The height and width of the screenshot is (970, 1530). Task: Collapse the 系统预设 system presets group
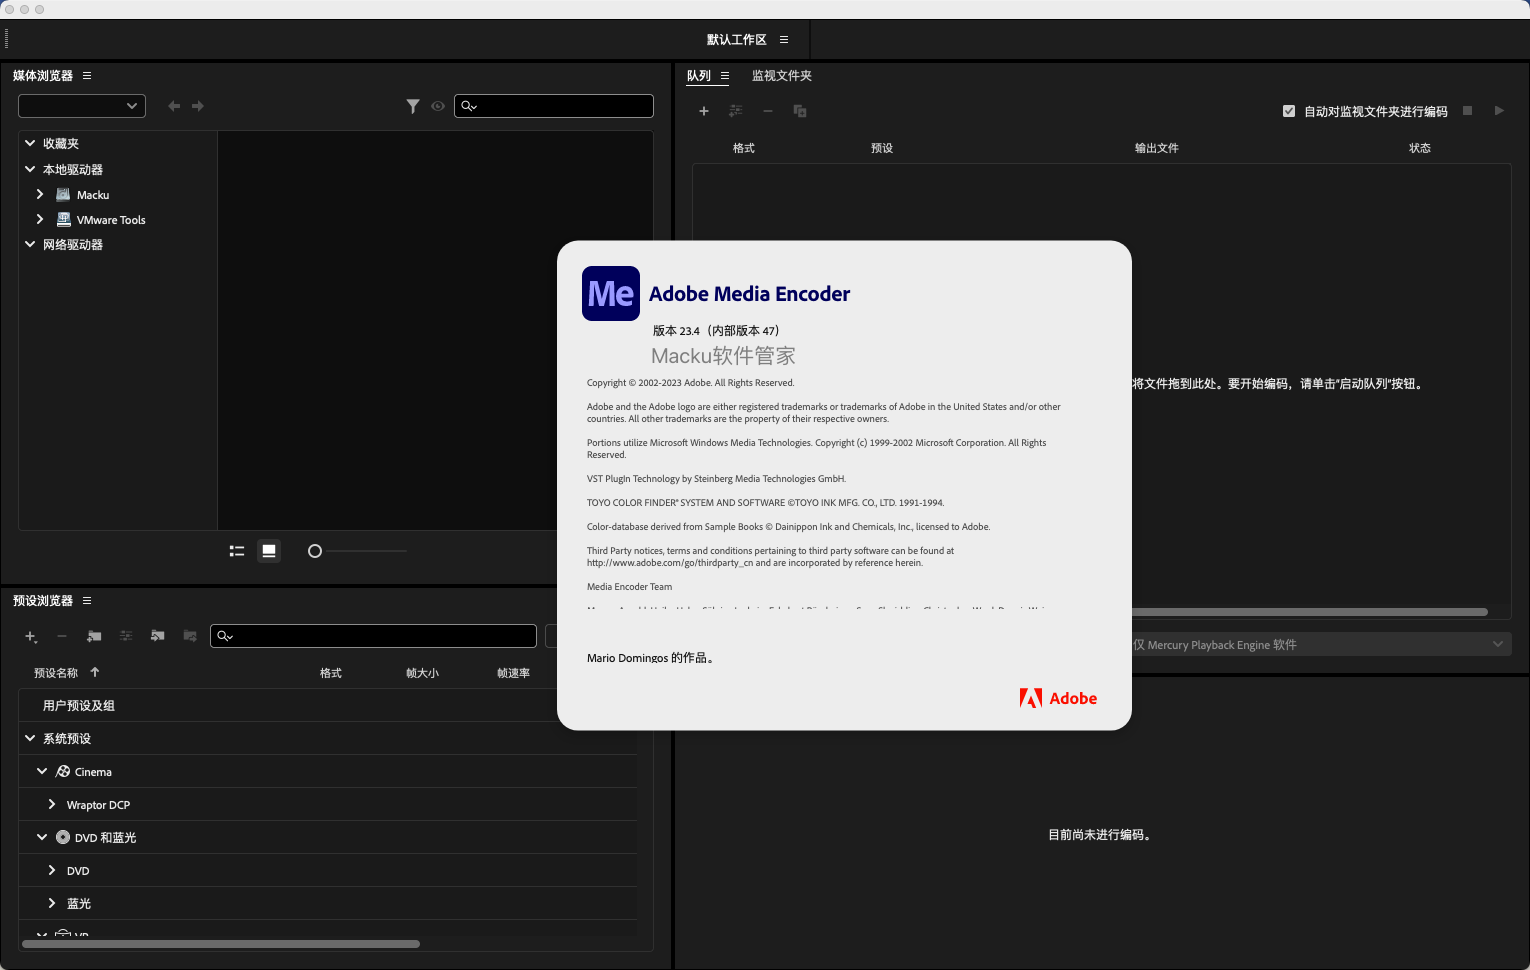pyautogui.click(x=30, y=739)
